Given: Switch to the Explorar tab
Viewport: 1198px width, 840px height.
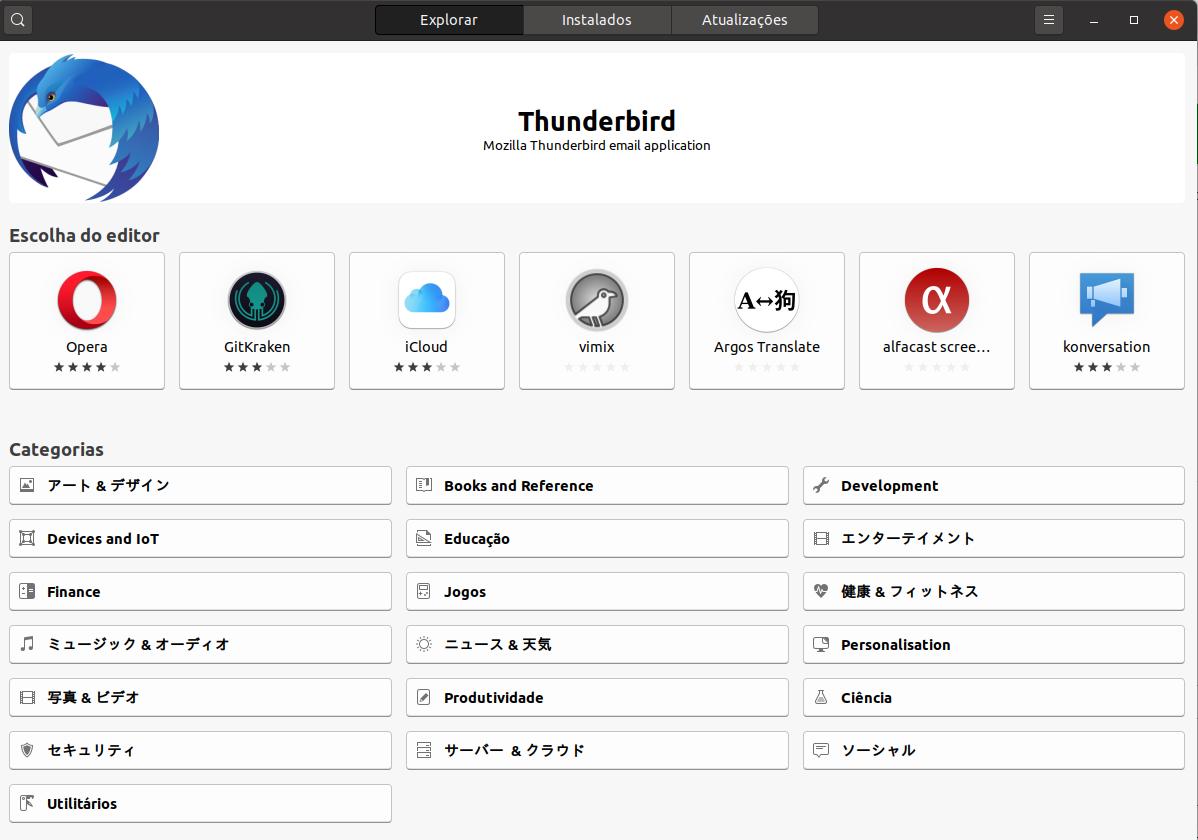Looking at the screenshot, I should pyautogui.click(x=449, y=20).
